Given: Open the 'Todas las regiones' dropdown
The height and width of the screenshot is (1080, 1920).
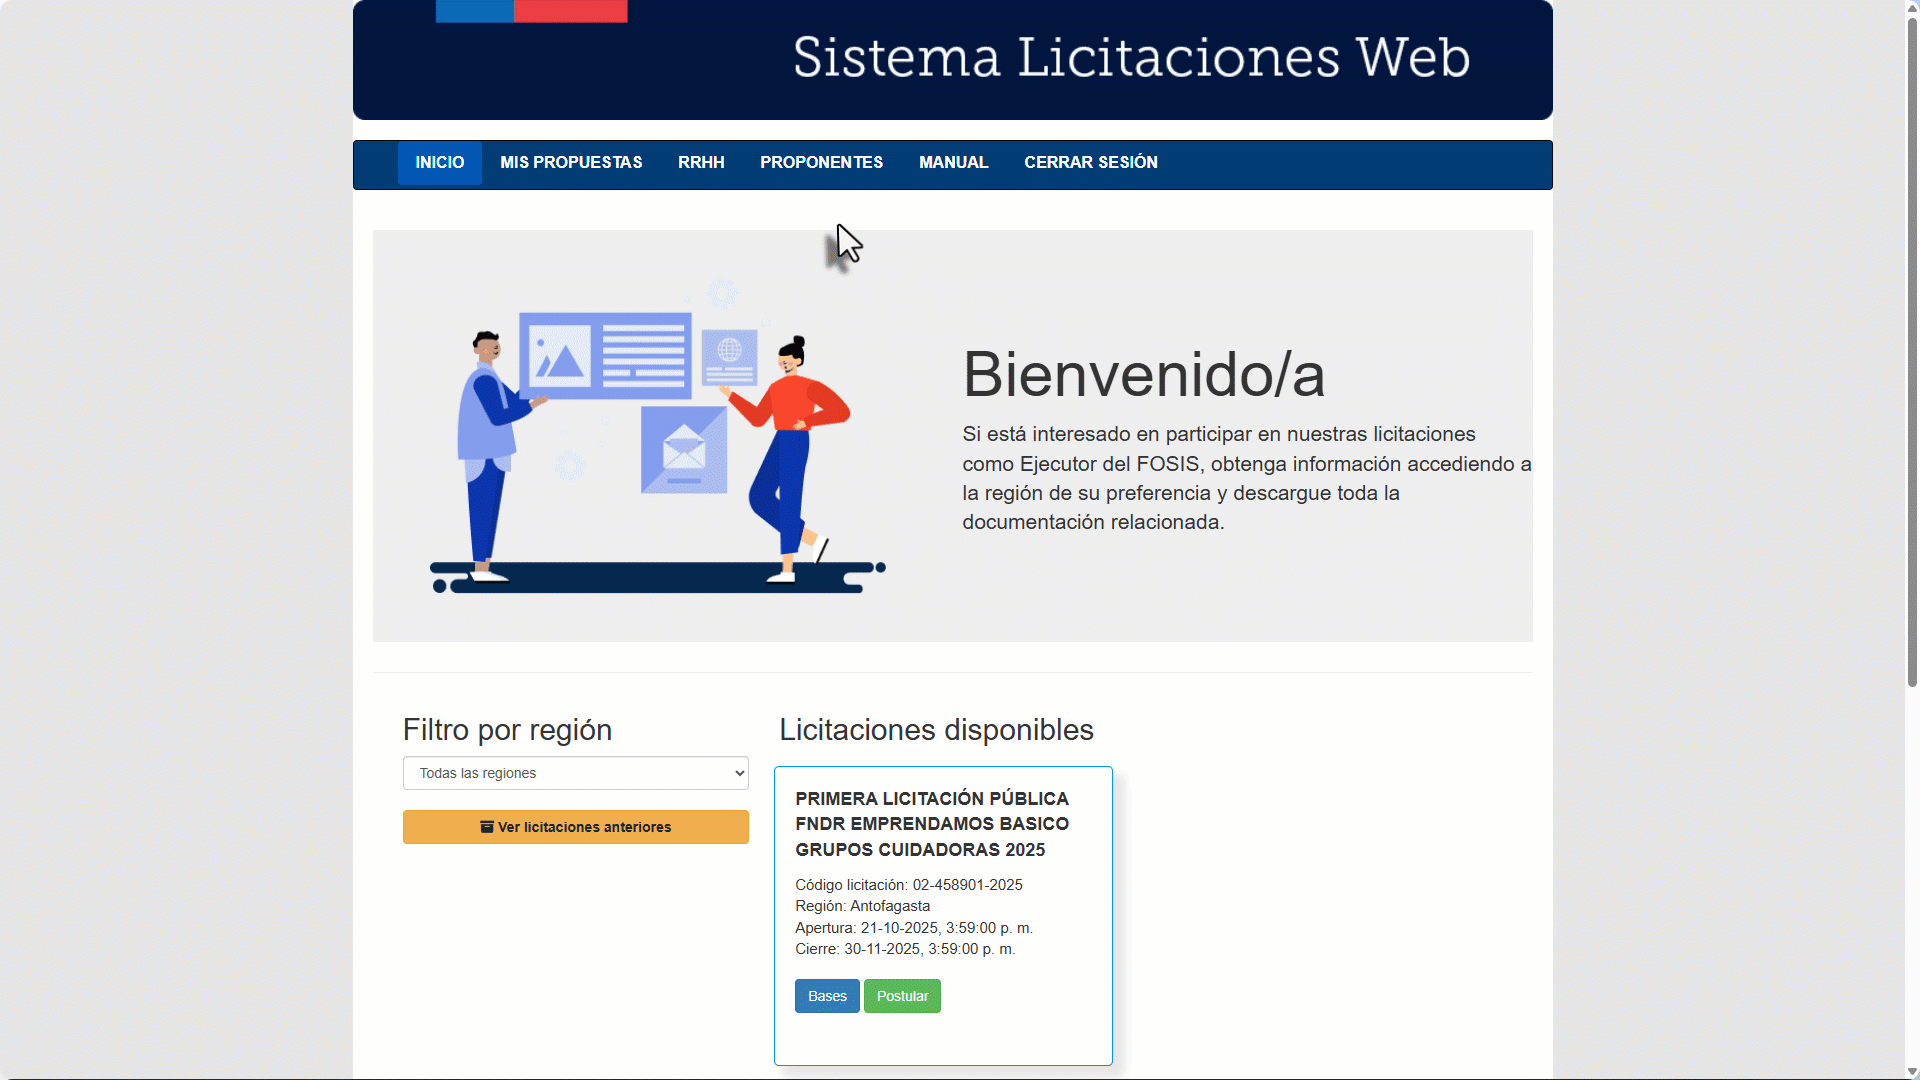Looking at the screenshot, I should tap(575, 773).
